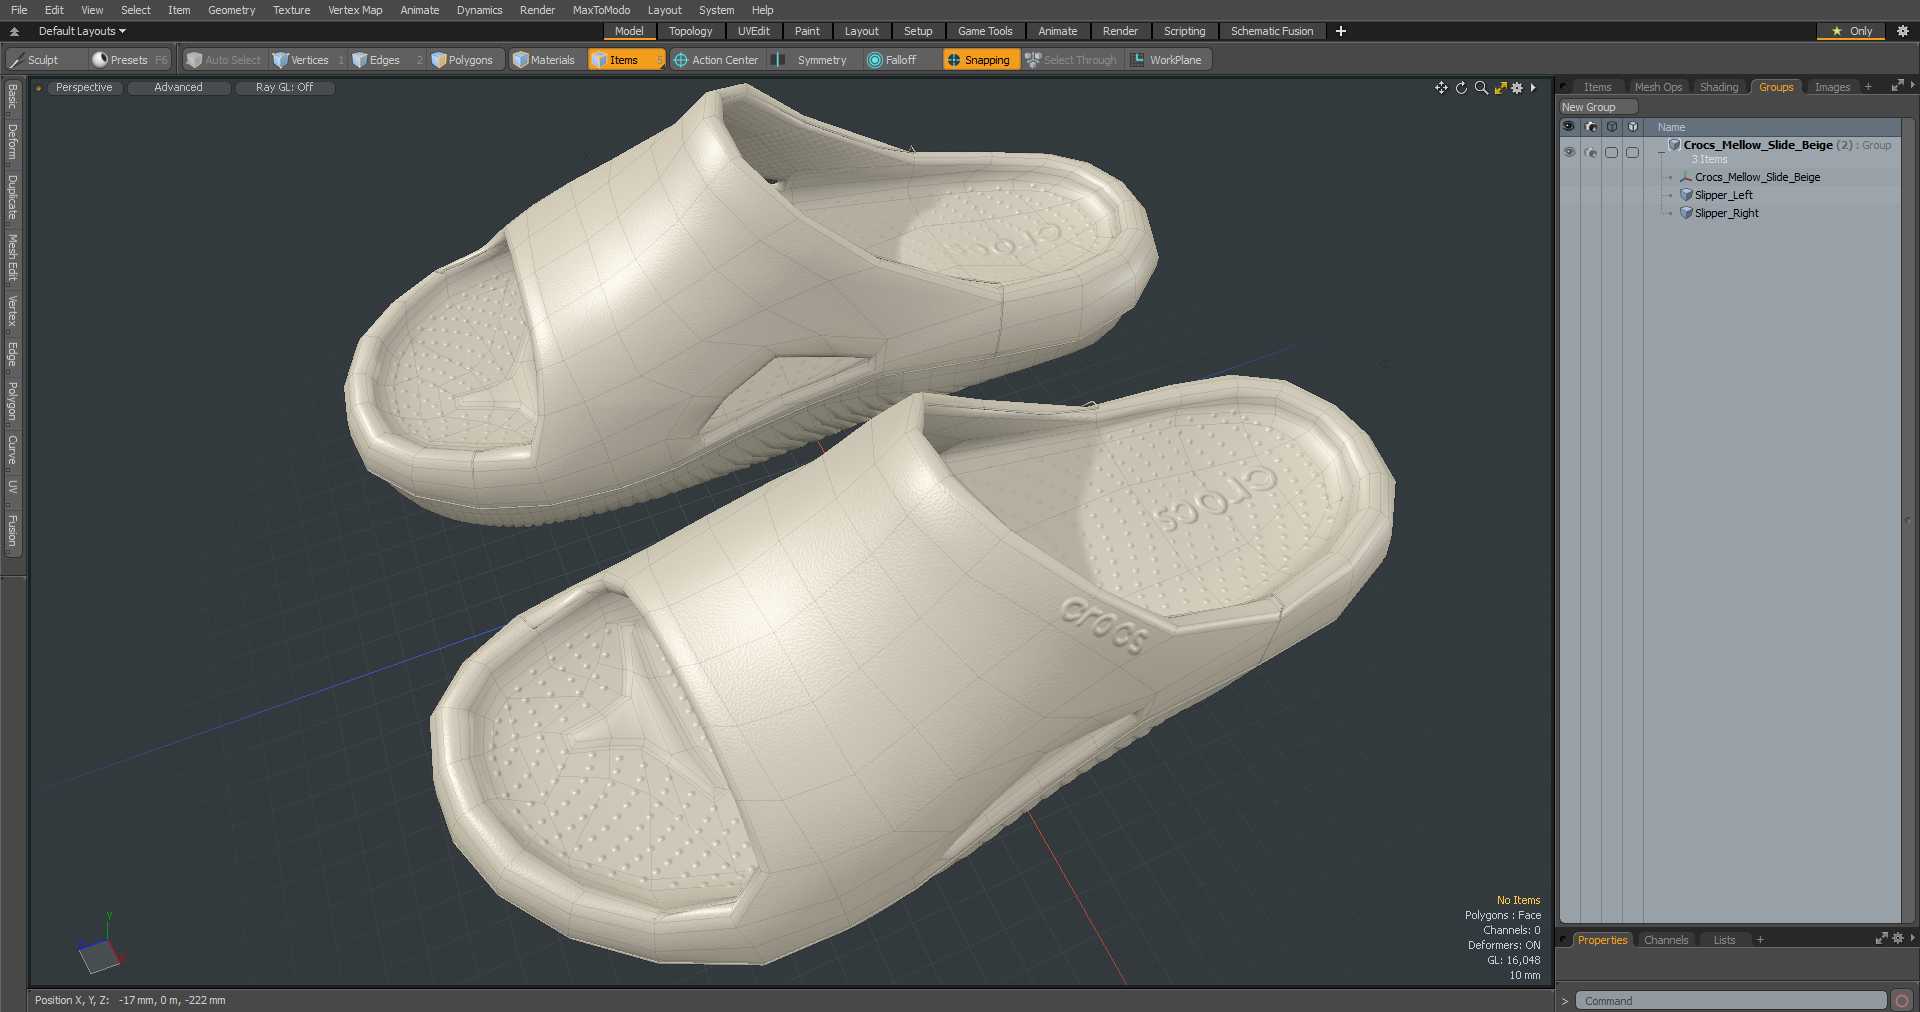The image size is (1920, 1012).
Task: Select Slipper_Right mesh item
Action: tap(1726, 213)
